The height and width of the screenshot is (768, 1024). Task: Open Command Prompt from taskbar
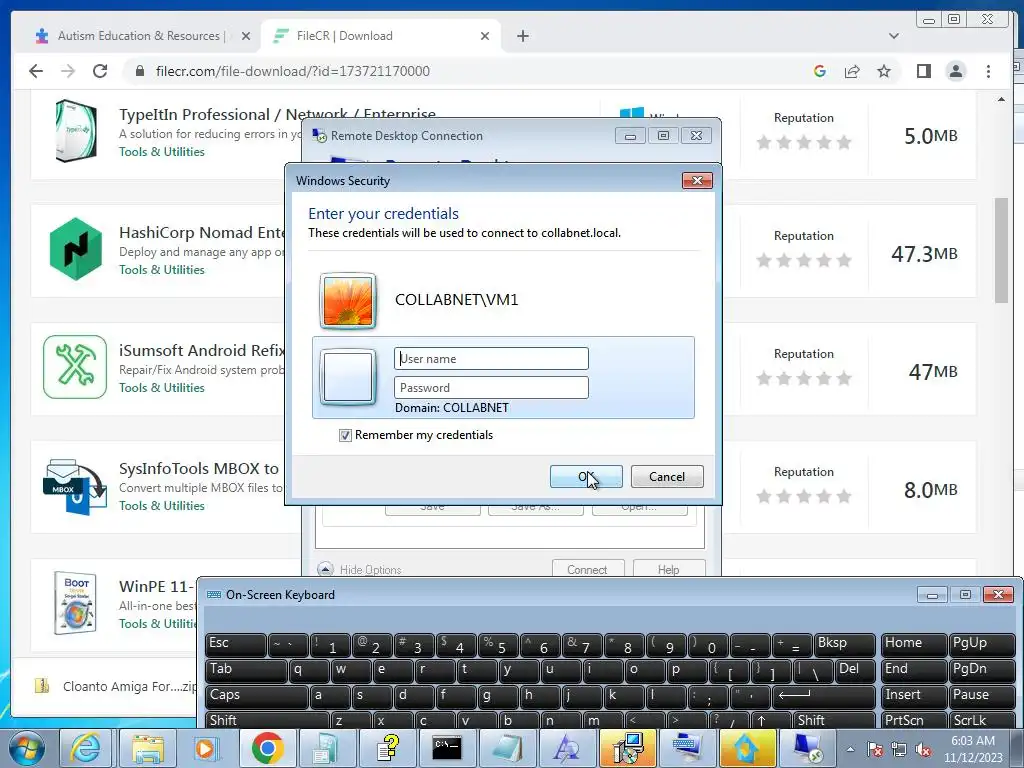point(447,748)
